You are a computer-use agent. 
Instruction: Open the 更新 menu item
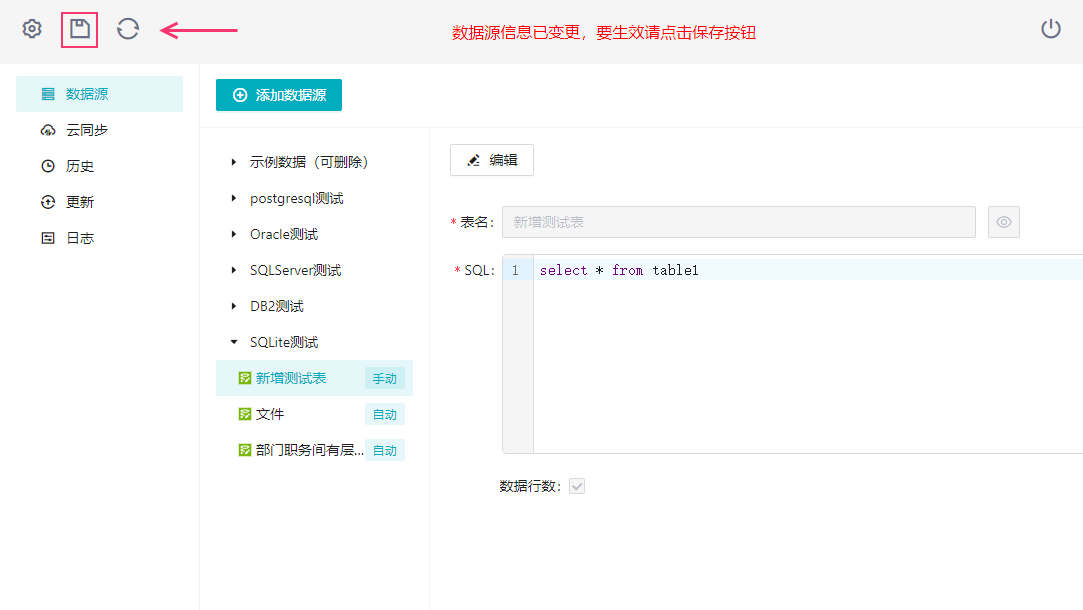tap(99, 202)
